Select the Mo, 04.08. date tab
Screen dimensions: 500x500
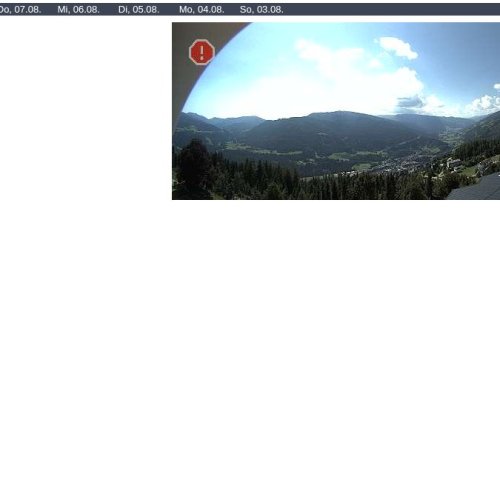point(201,9)
